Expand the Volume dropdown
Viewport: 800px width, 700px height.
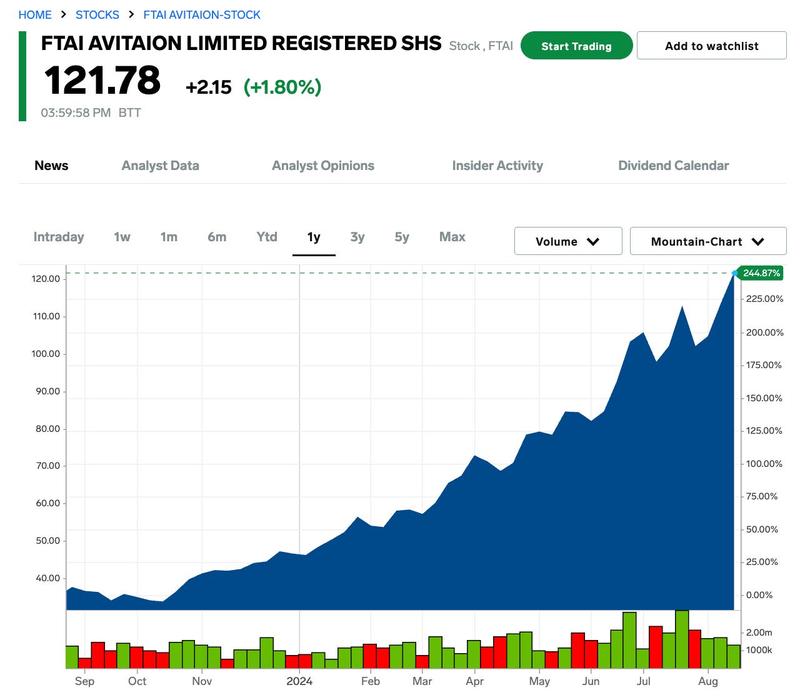tap(568, 241)
